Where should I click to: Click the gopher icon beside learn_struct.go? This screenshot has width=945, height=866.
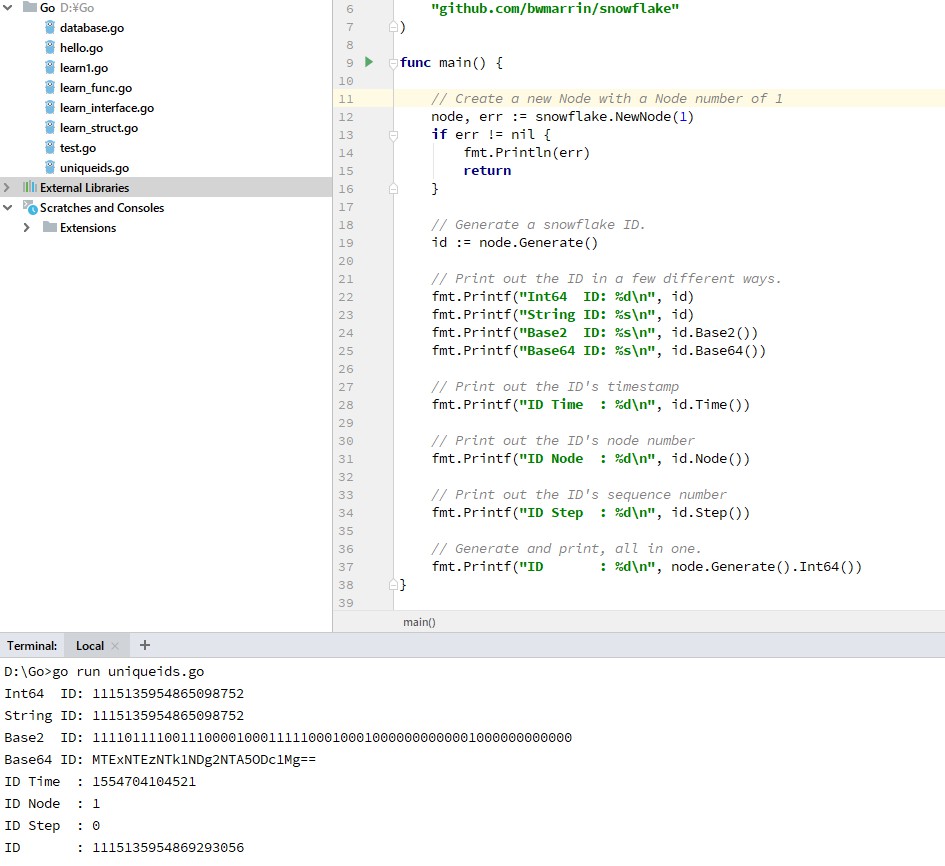click(50, 127)
